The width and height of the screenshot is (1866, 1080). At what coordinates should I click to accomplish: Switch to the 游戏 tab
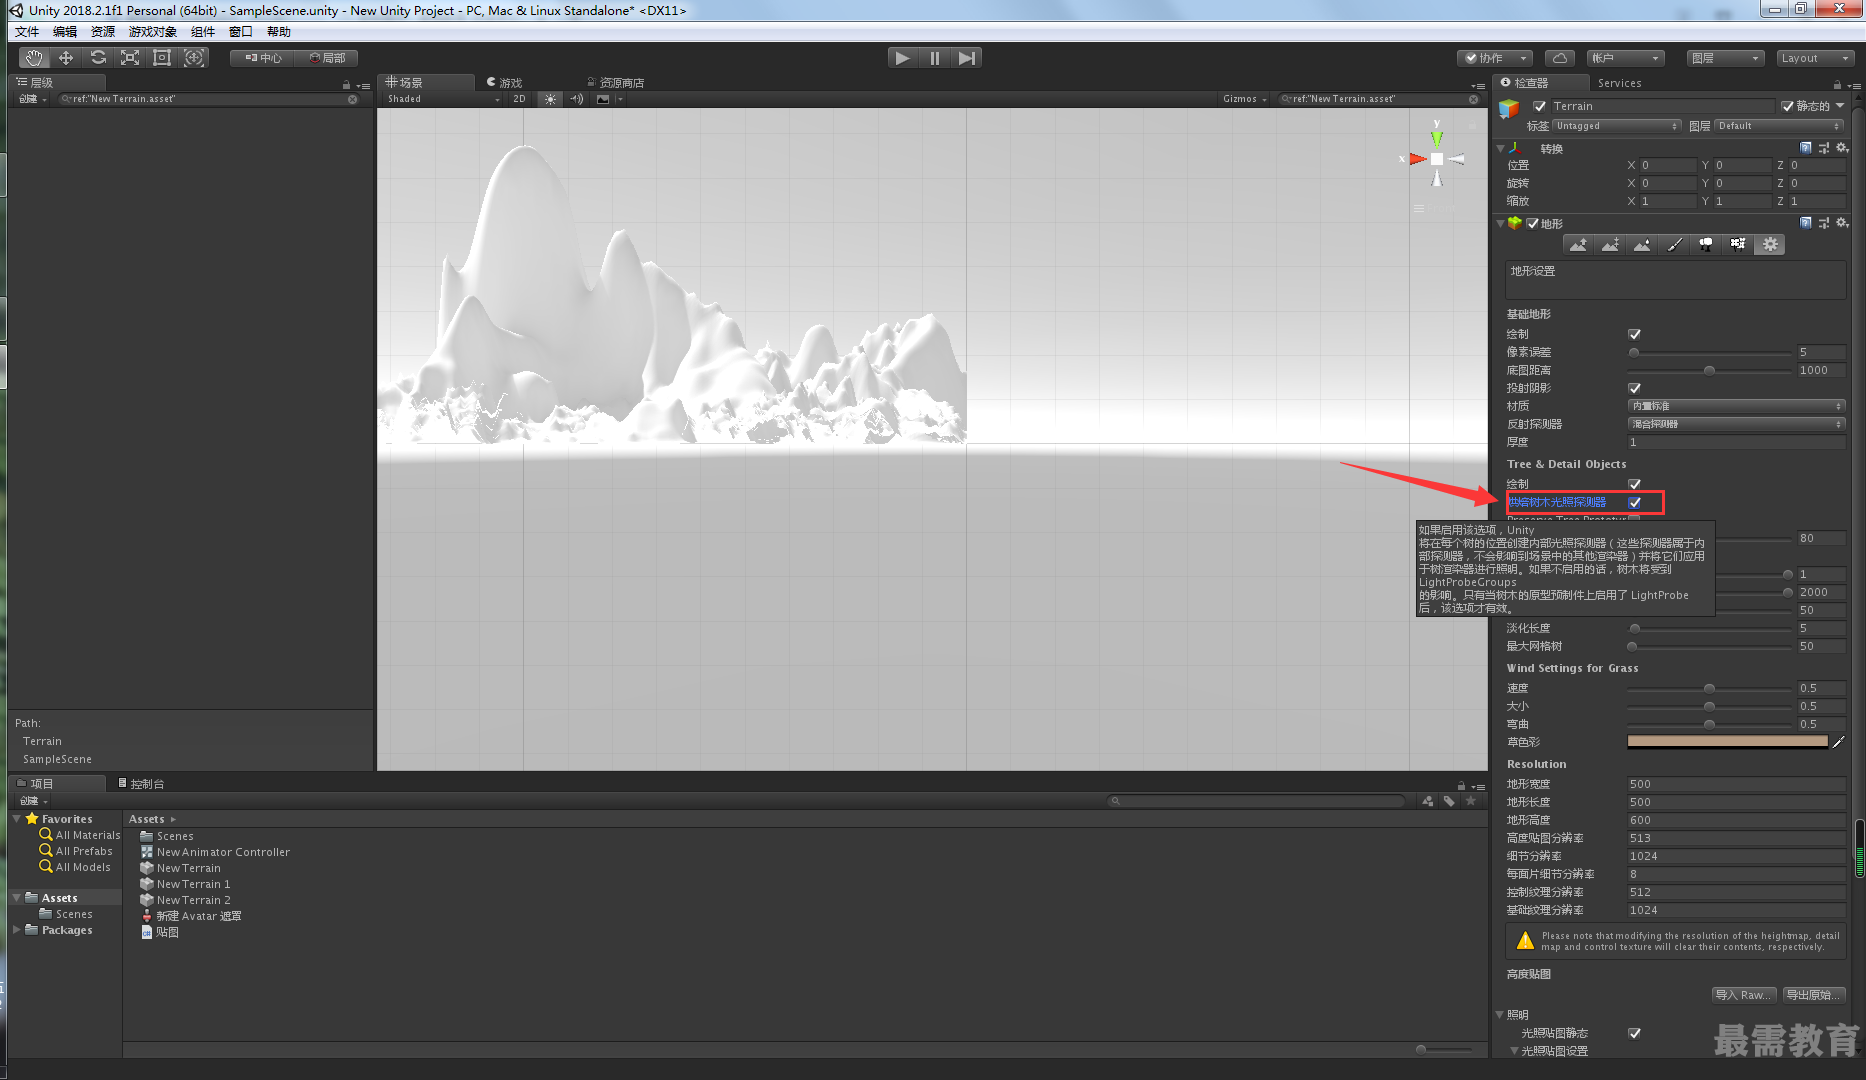click(505, 83)
